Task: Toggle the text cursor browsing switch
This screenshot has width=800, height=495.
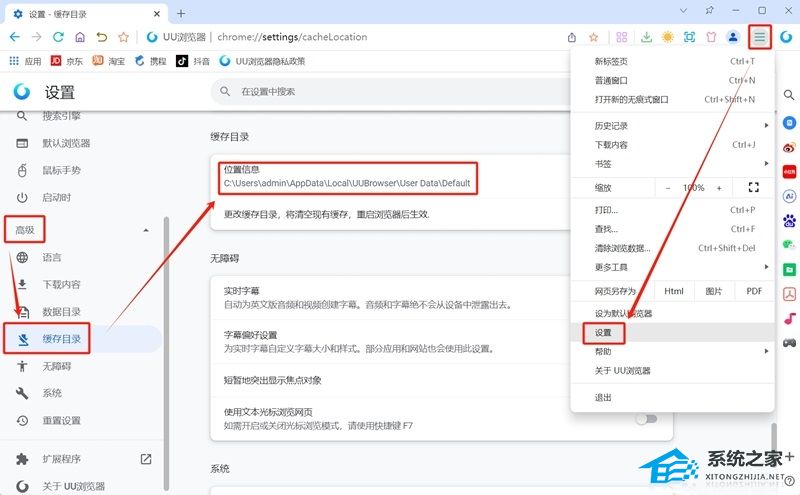Action: pyautogui.click(x=647, y=419)
